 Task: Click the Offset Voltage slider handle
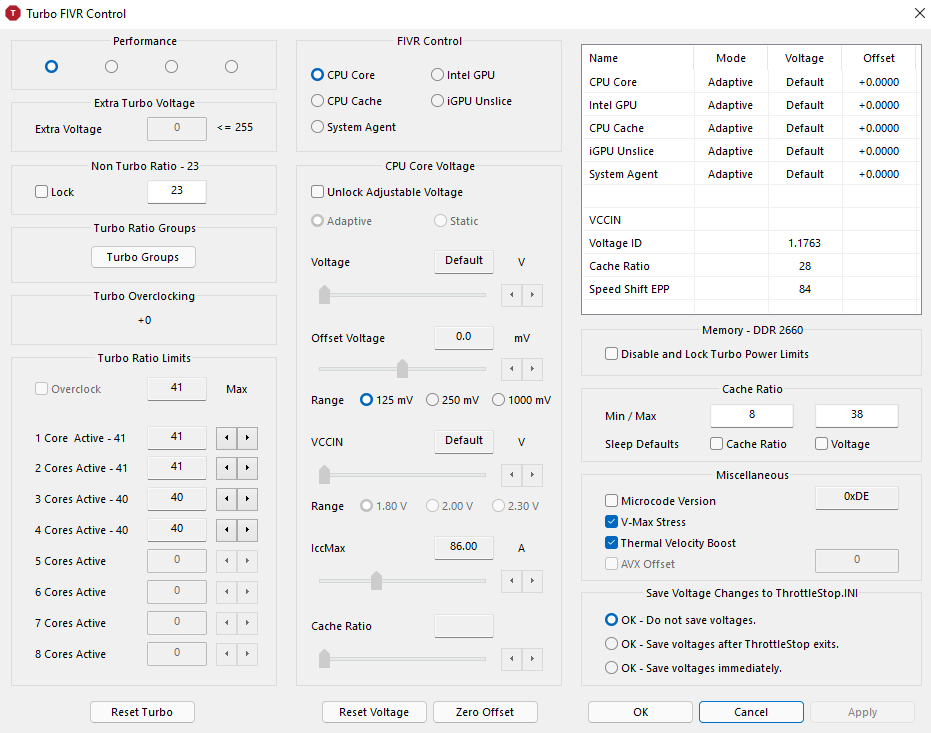402,369
